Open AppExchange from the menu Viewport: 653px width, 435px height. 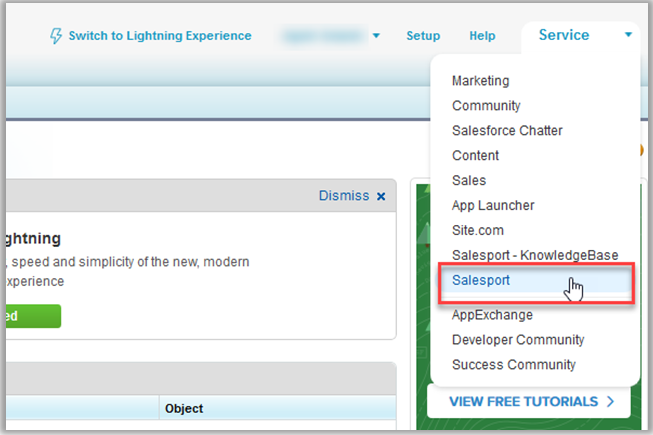(x=492, y=315)
